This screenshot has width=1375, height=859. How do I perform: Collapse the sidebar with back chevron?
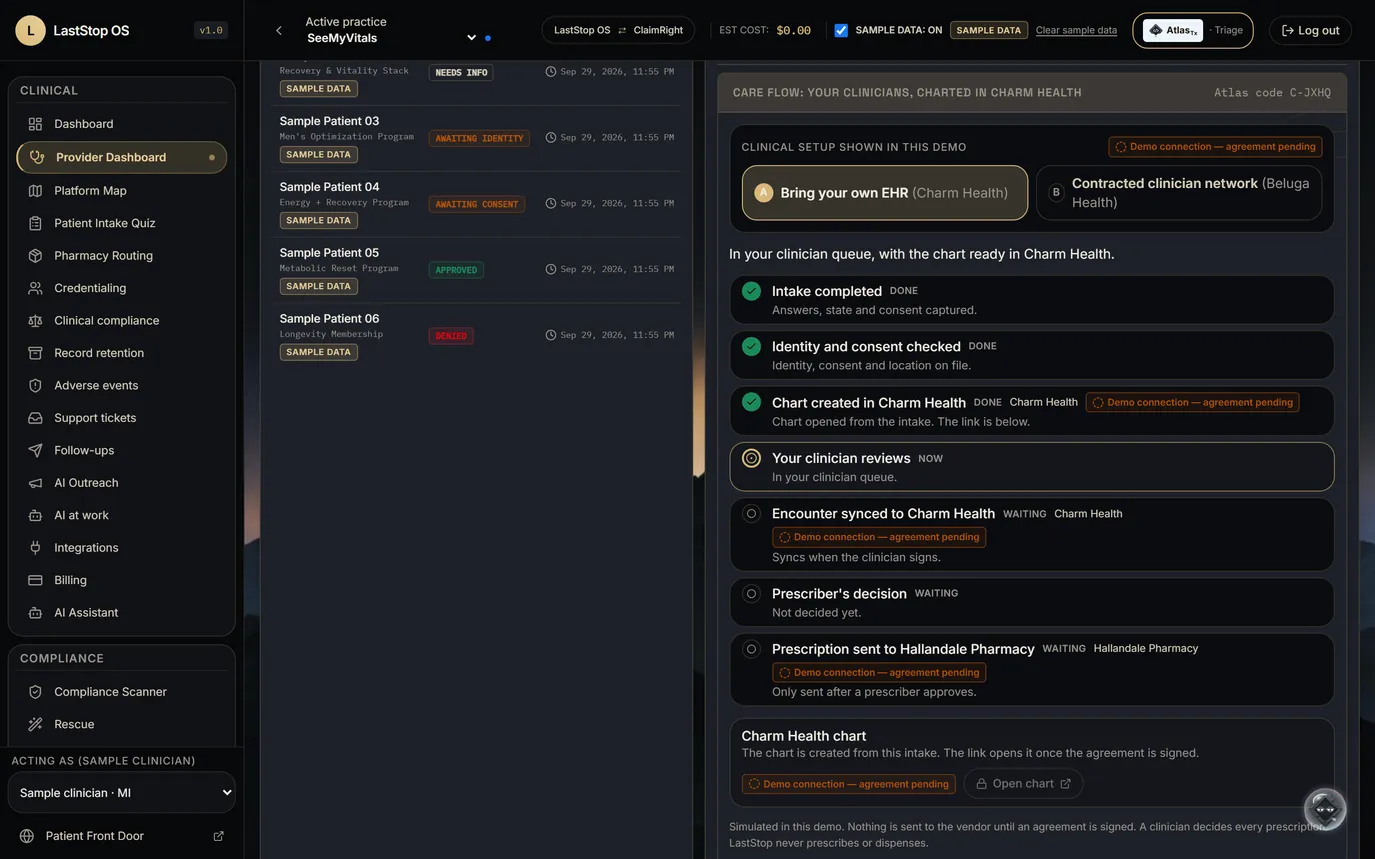pyautogui.click(x=279, y=31)
